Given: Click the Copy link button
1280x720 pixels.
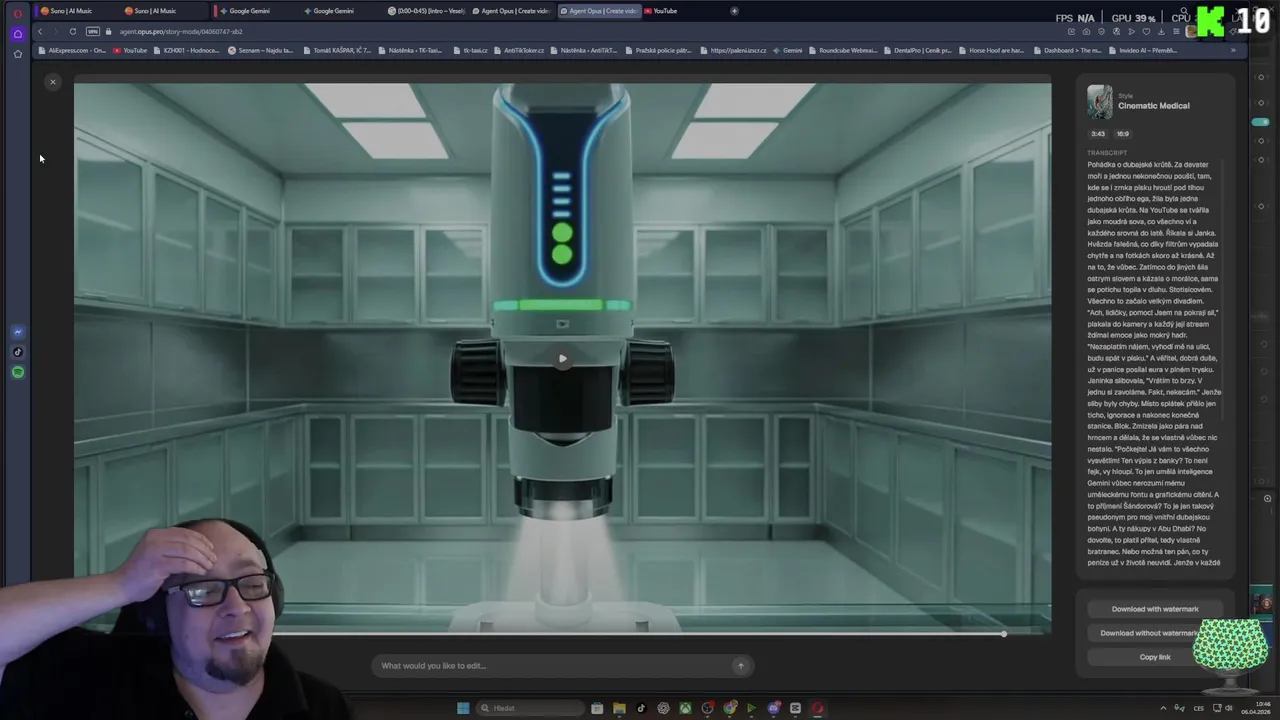Looking at the screenshot, I should point(1155,657).
